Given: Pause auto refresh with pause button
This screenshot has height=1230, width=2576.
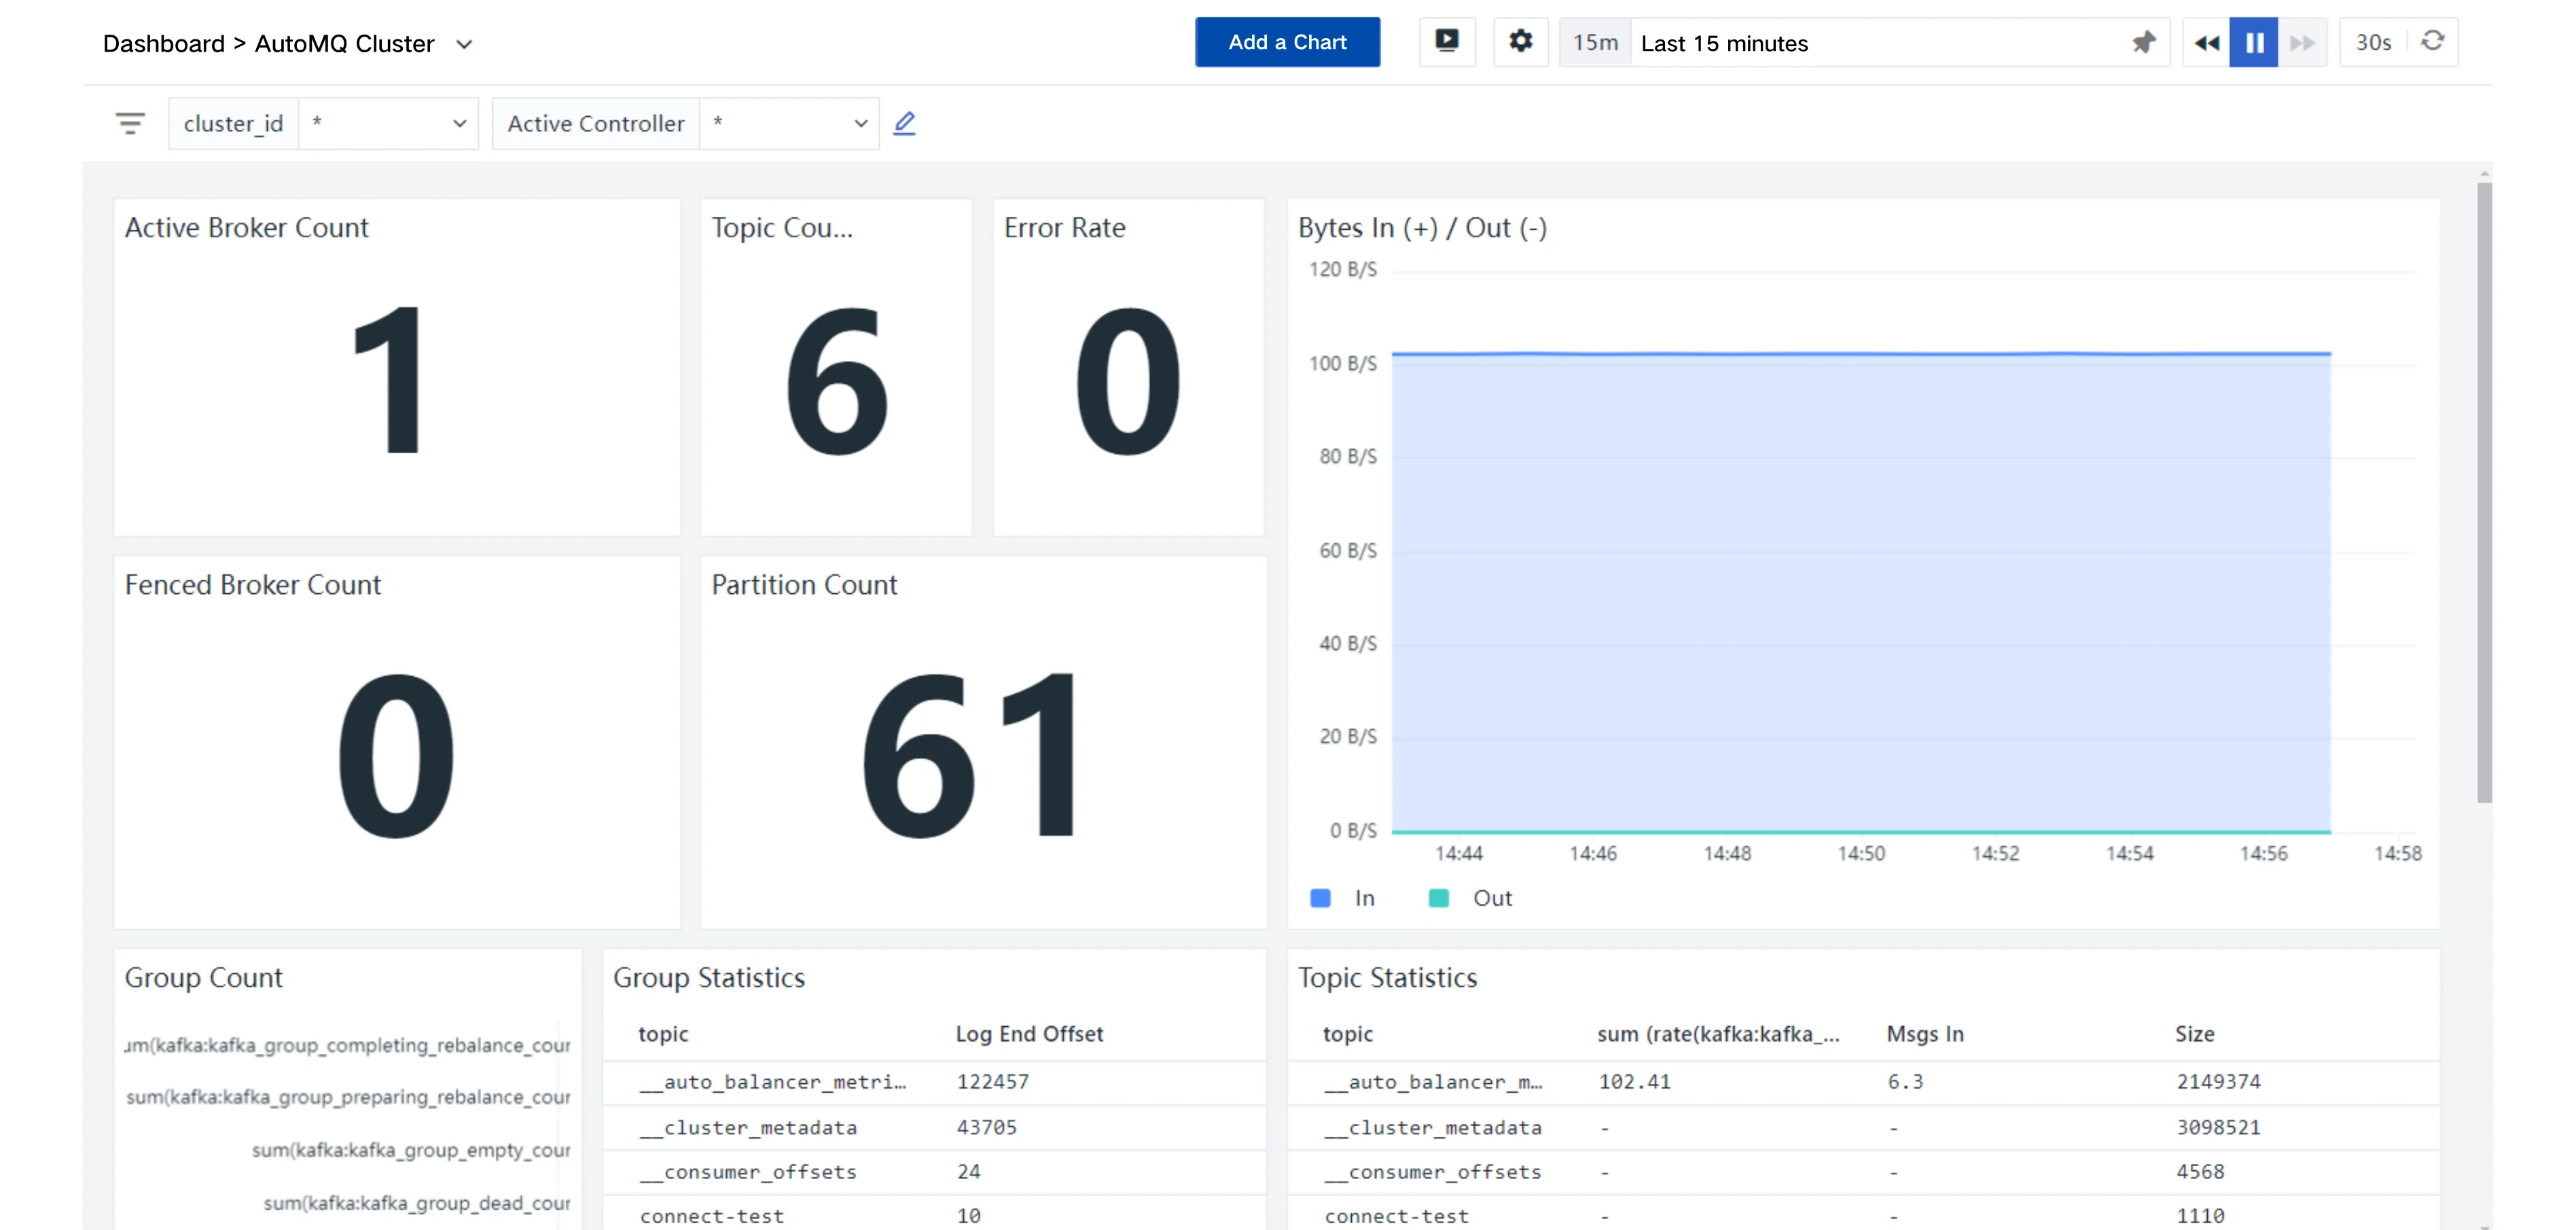Looking at the screenshot, I should [x=2254, y=43].
